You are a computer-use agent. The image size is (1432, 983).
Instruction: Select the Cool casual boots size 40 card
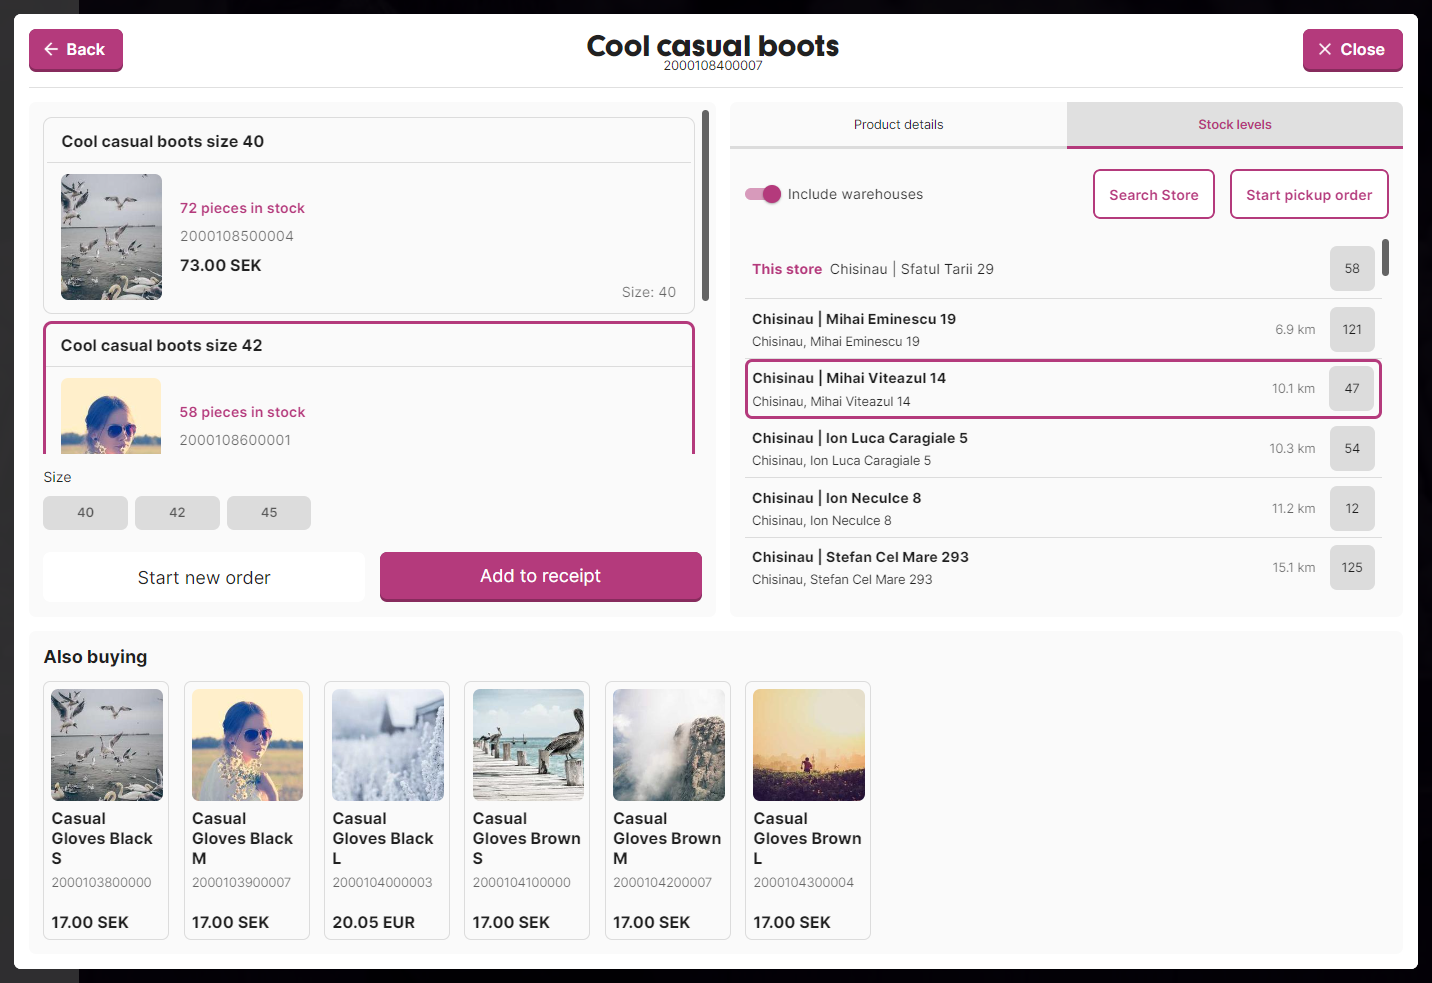point(368,215)
